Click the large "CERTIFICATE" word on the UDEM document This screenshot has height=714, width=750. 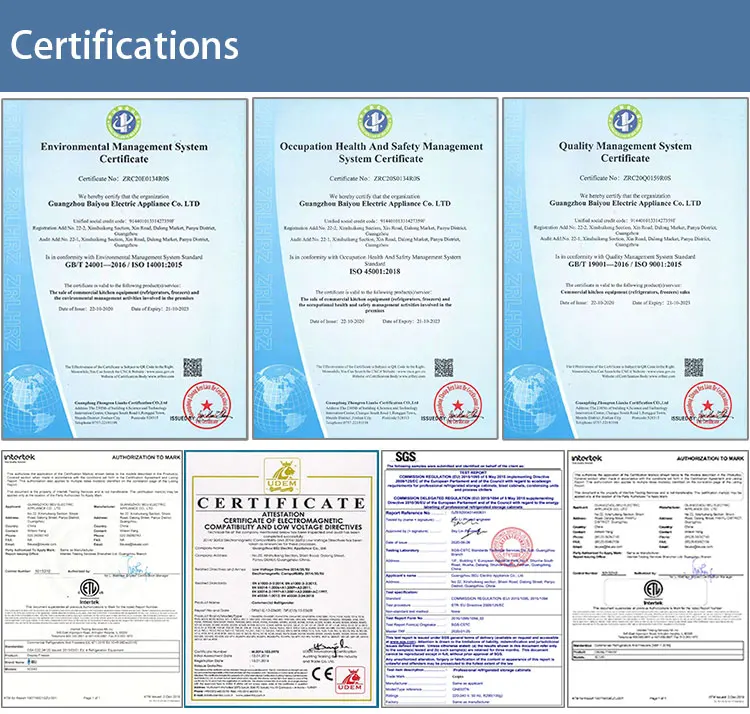281,503
